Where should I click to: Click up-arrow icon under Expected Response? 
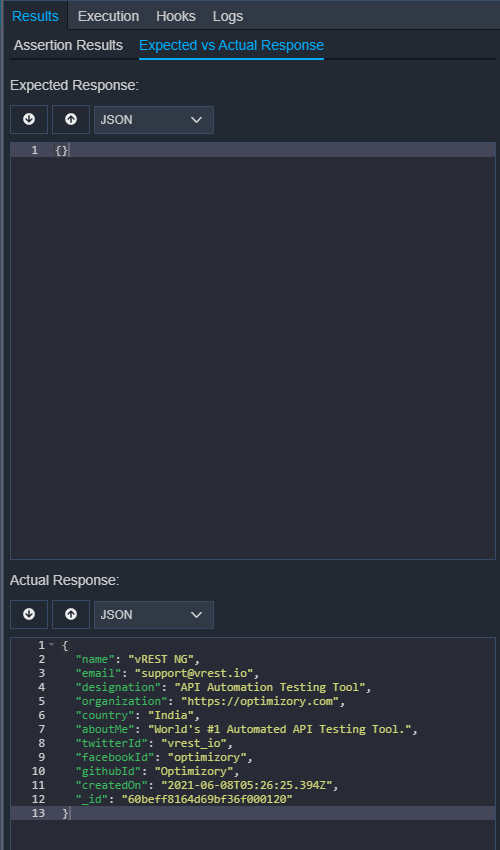[x=70, y=120]
